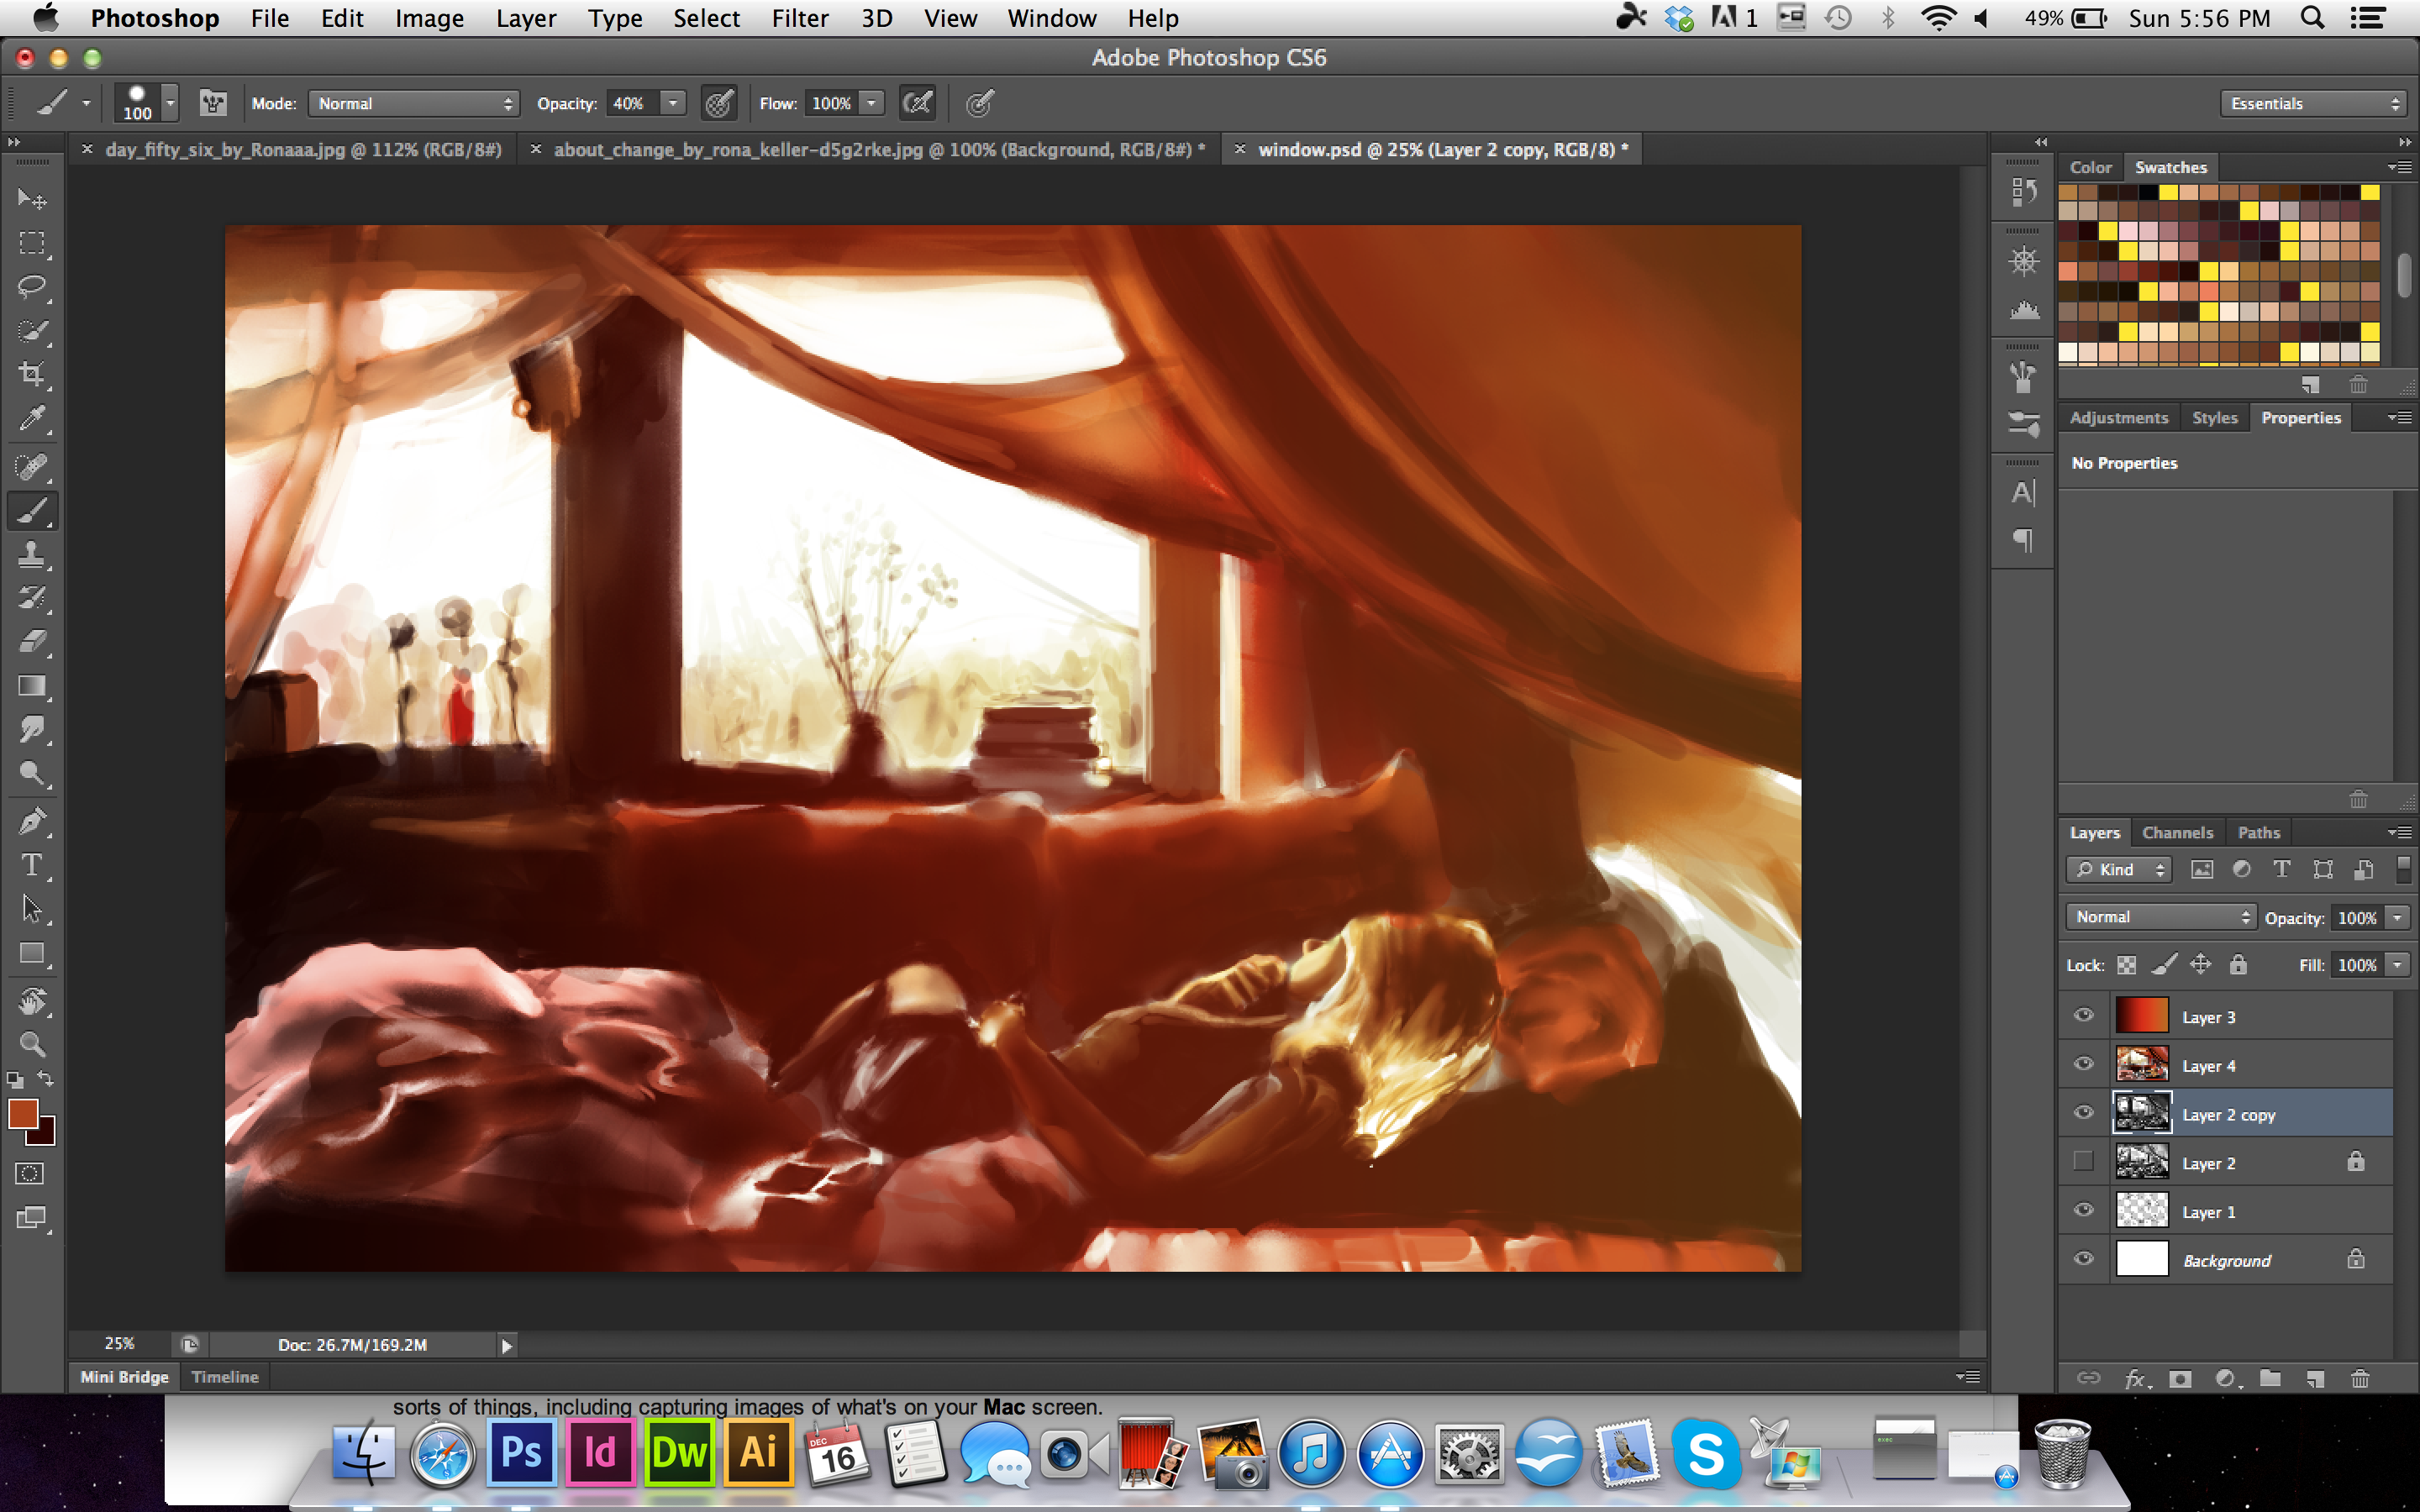Select the Eraser tool
2420x1512 pixels.
(32, 642)
